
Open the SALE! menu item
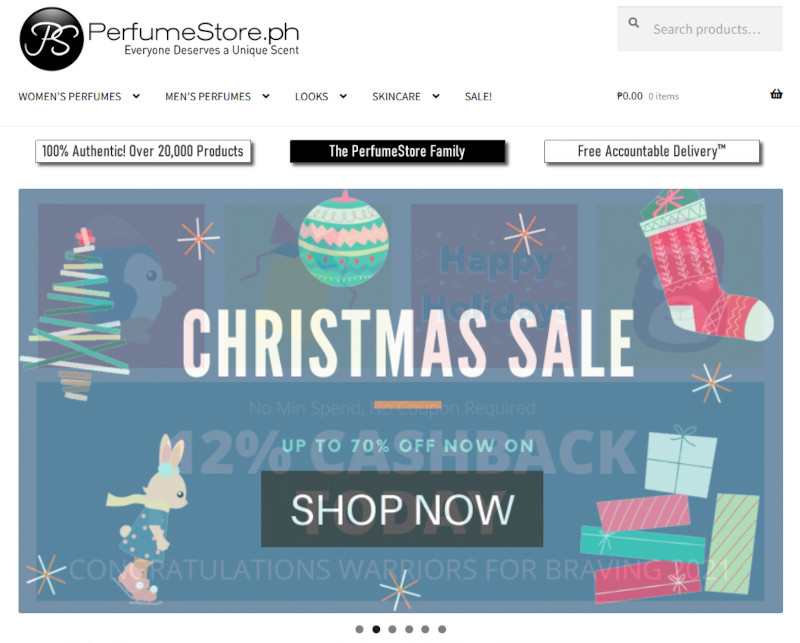pyautogui.click(x=478, y=96)
